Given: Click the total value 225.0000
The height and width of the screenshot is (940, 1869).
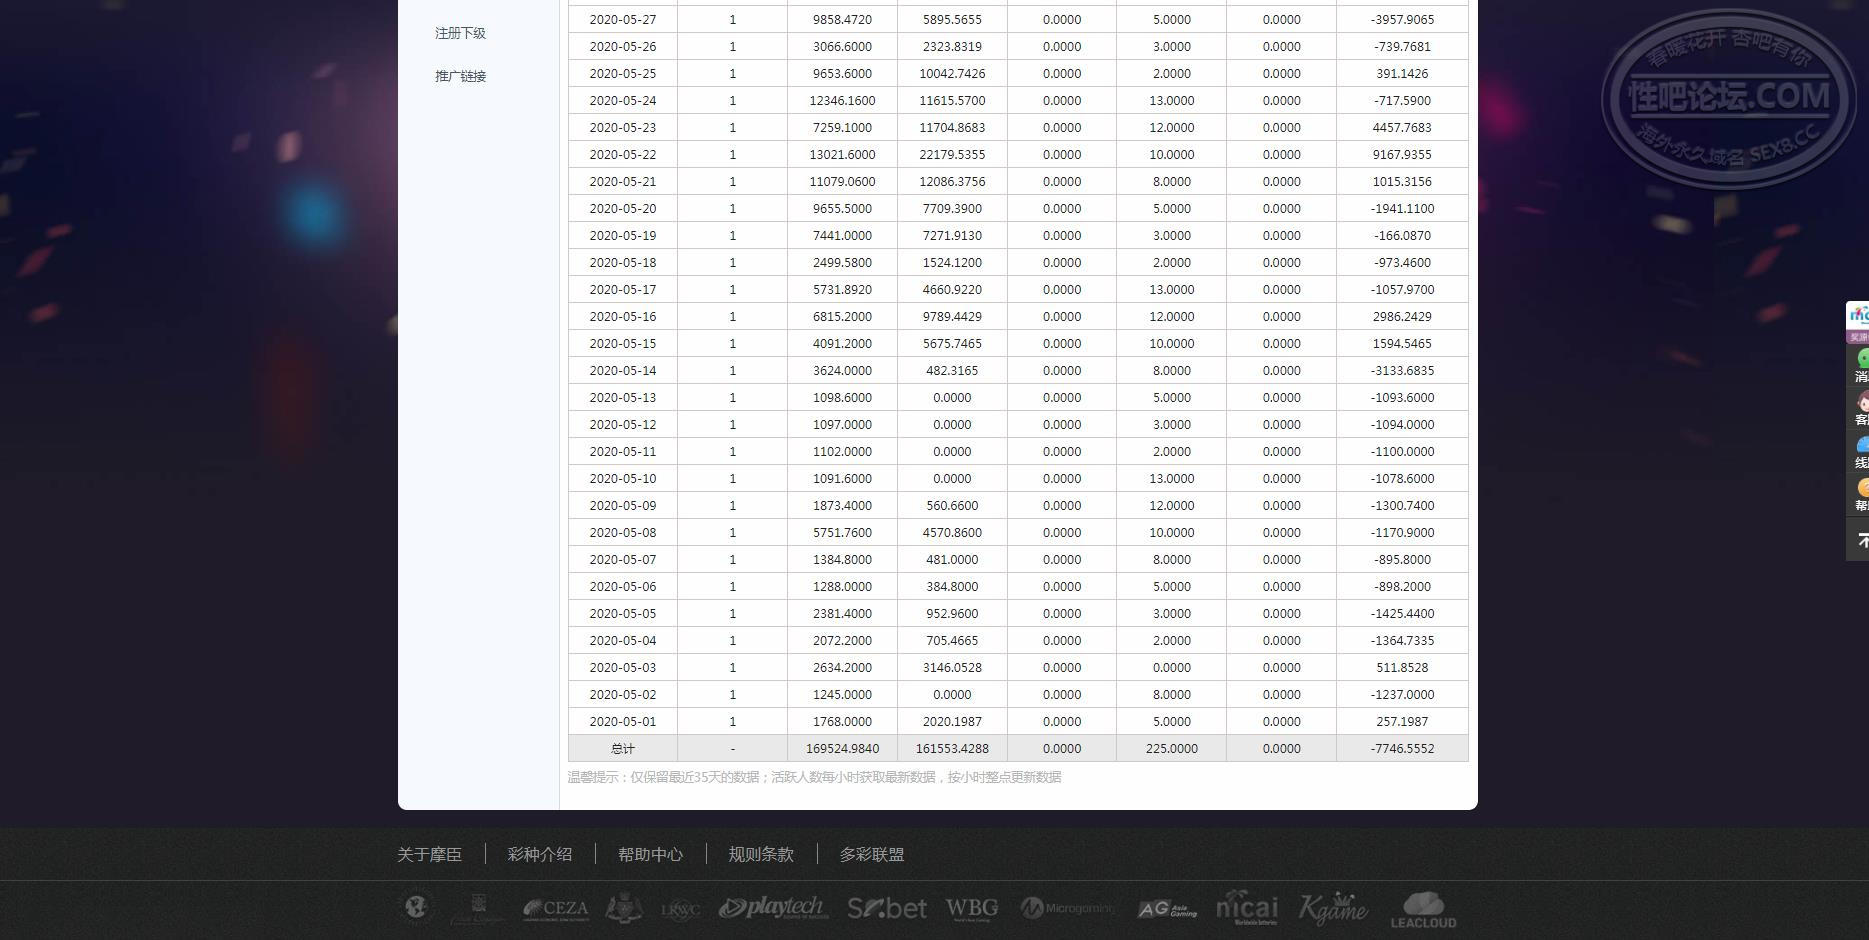Looking at the screenshot, I should click(1172, 748).
